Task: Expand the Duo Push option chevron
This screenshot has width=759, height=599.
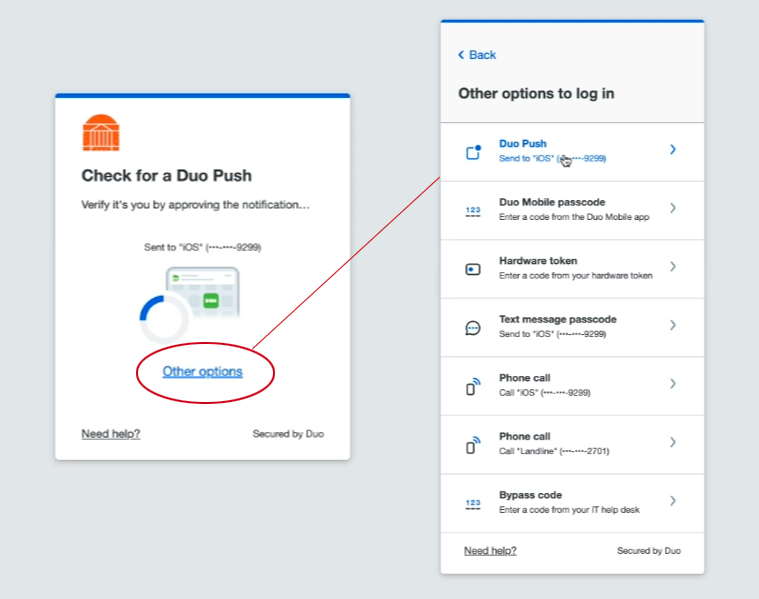Action: (x=673, y=150)
